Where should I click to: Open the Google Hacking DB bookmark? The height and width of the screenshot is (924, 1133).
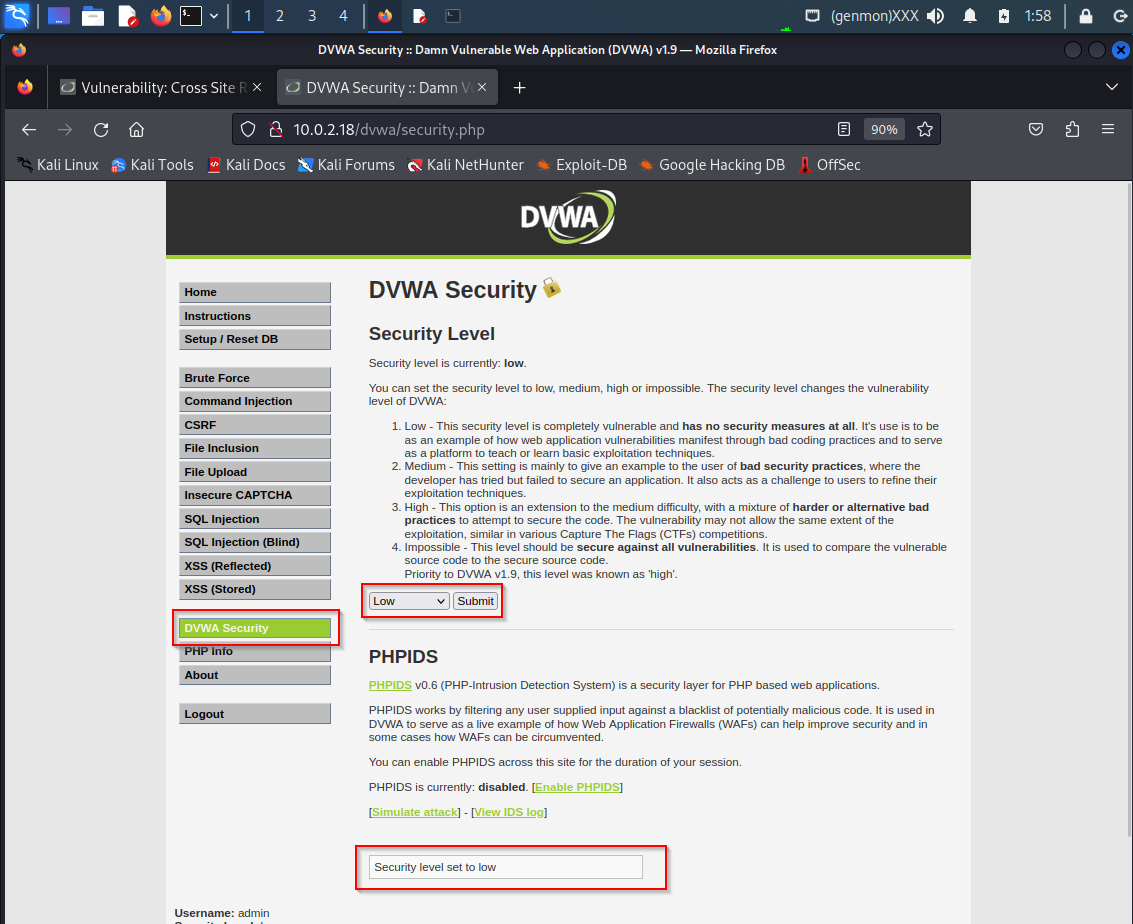click(712, 165)
